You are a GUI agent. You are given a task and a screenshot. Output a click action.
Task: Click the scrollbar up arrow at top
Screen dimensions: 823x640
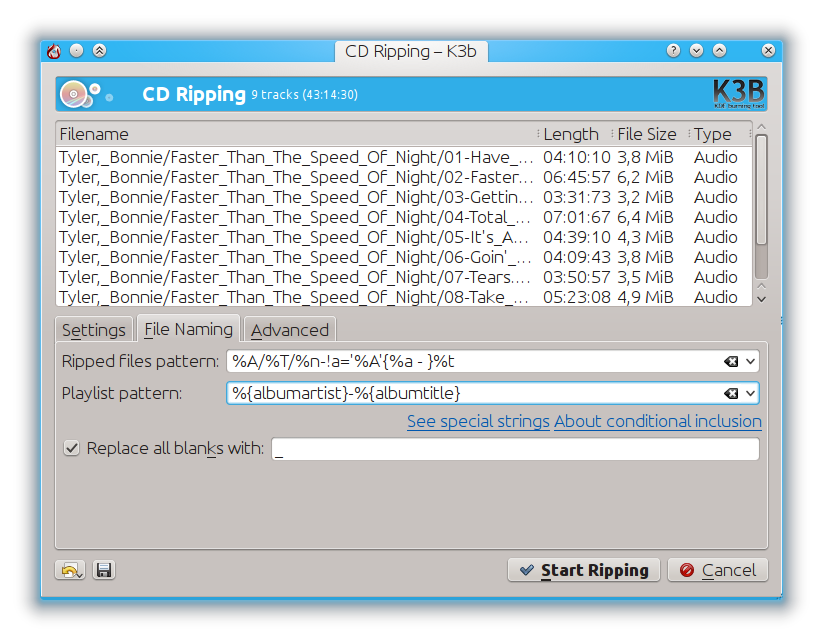click(762, 127)
